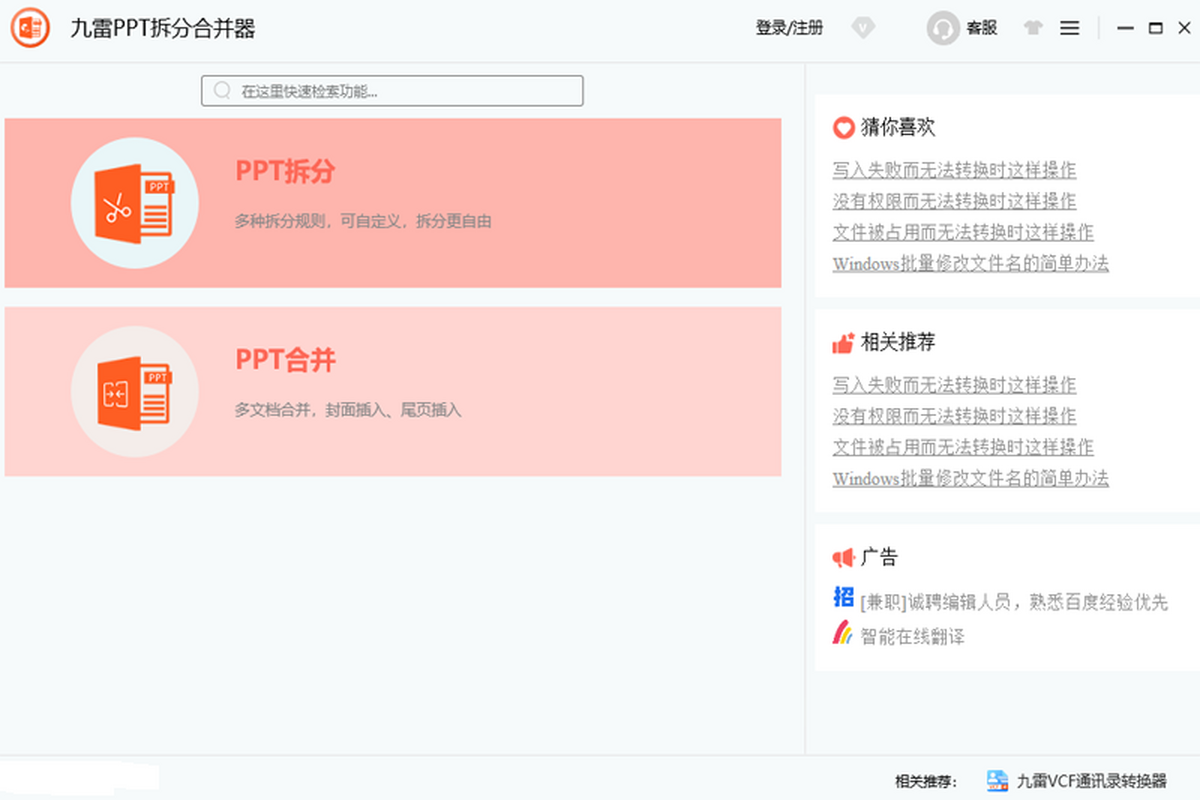Viewport: 1200px width, 800px height.
Task: Click the 猜你喜欢 heading
Action: tap(898, 127)
